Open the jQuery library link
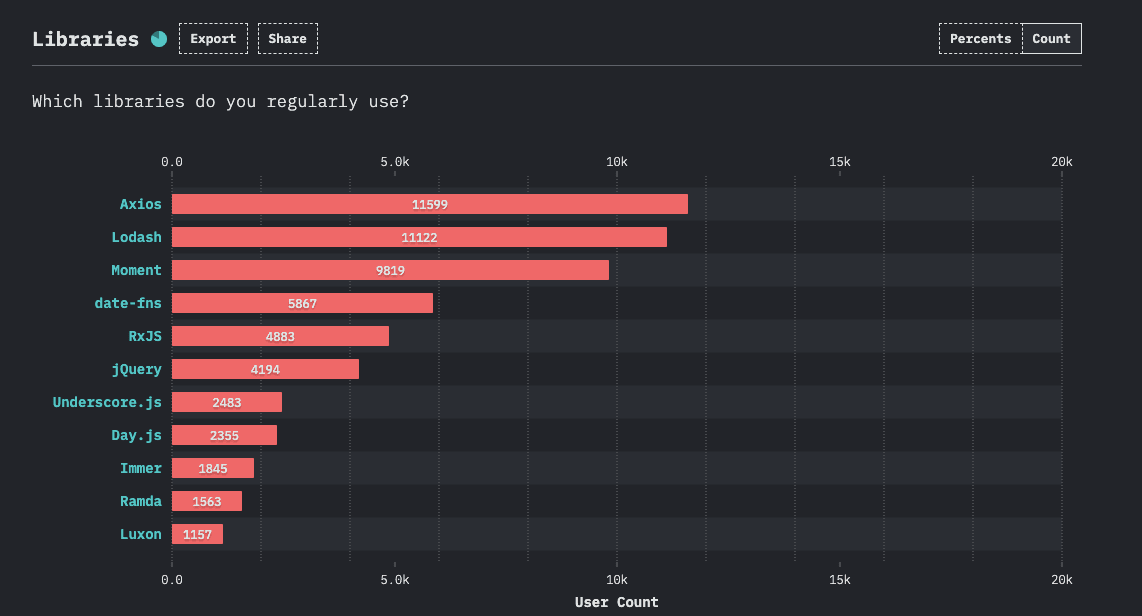Screen dimensions: 1142x616 pos(136,369)
